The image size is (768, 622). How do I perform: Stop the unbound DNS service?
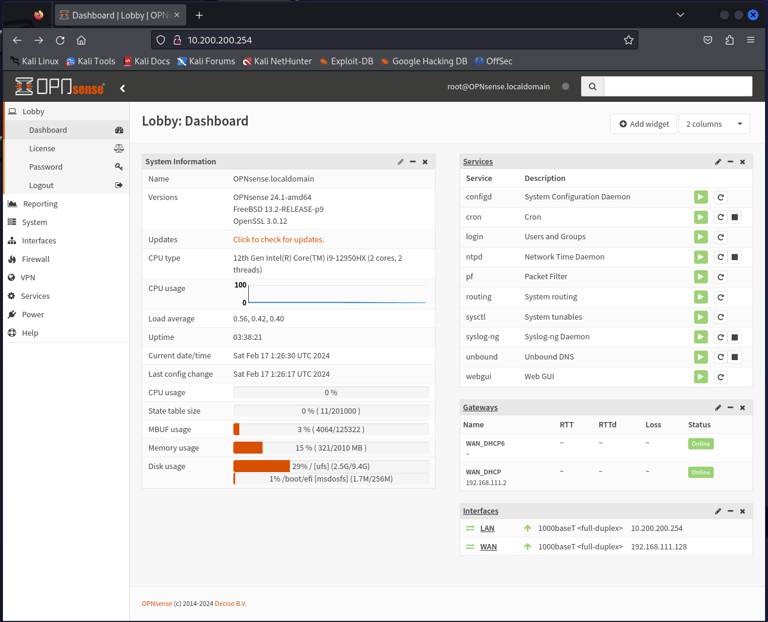[x=734, y=357]
